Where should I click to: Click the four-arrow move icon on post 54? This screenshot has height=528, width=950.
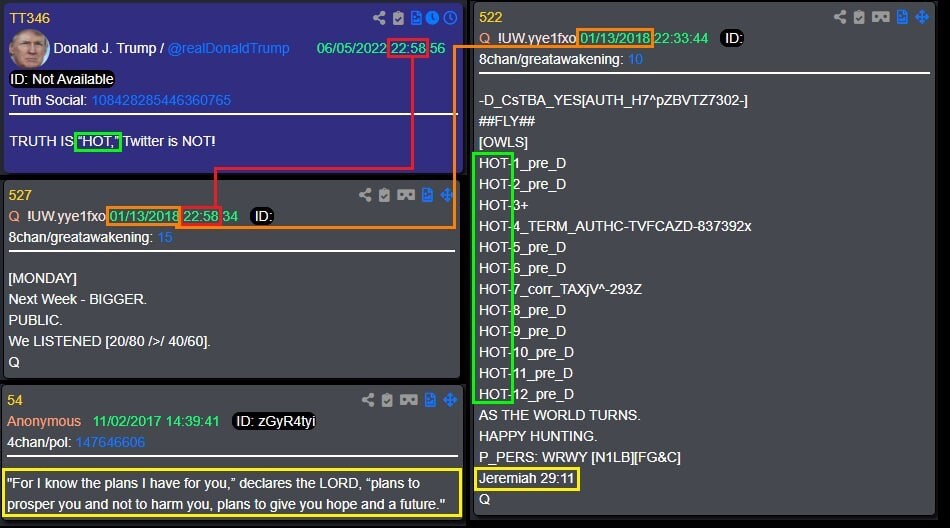(450, 399)
